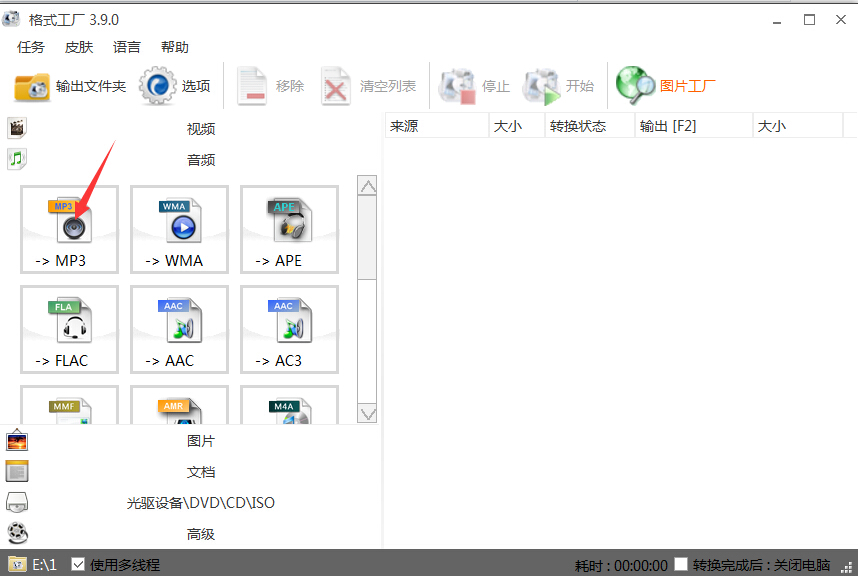Choose the MMF format icon
Screen dimensions: 858x576
[69, 405]
